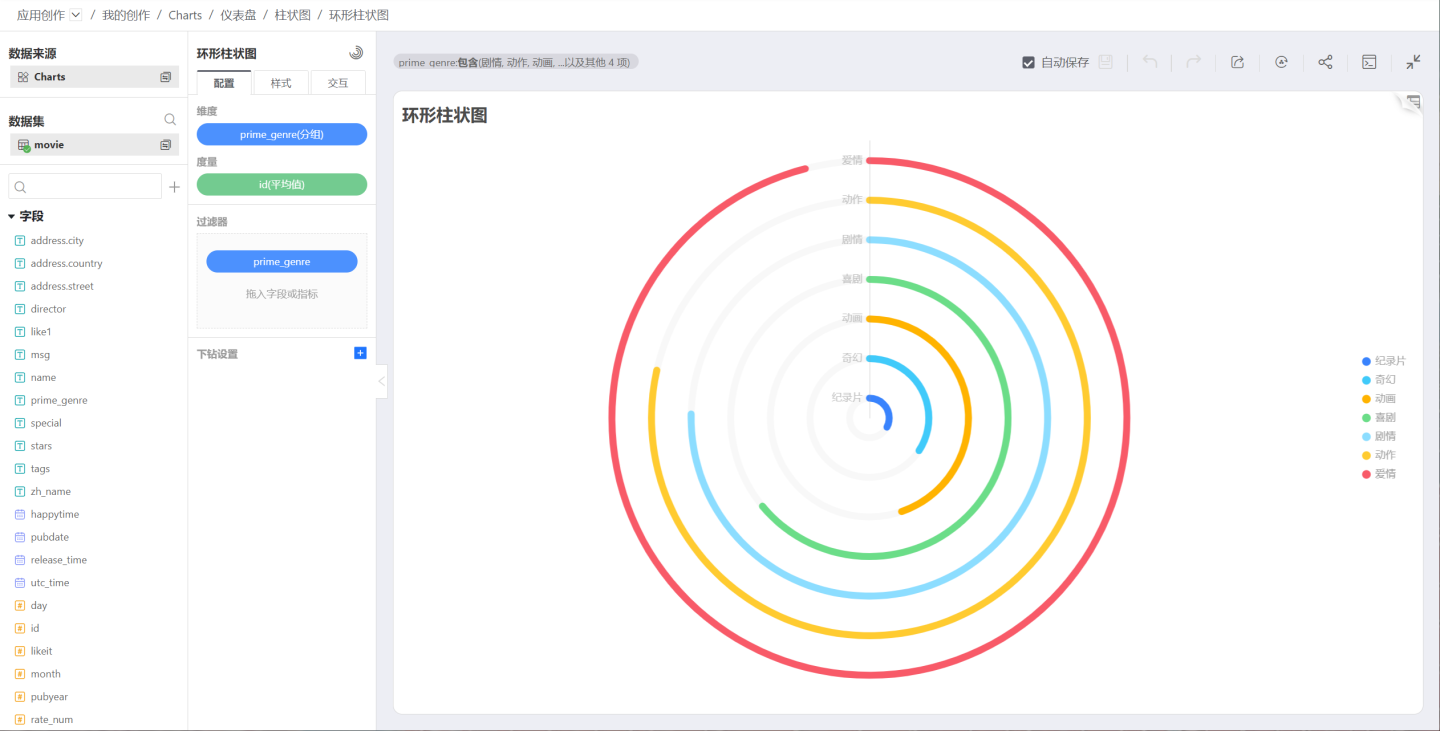
Task: Click the export icon in top toolbar
Action: (x=1237, y=62)
